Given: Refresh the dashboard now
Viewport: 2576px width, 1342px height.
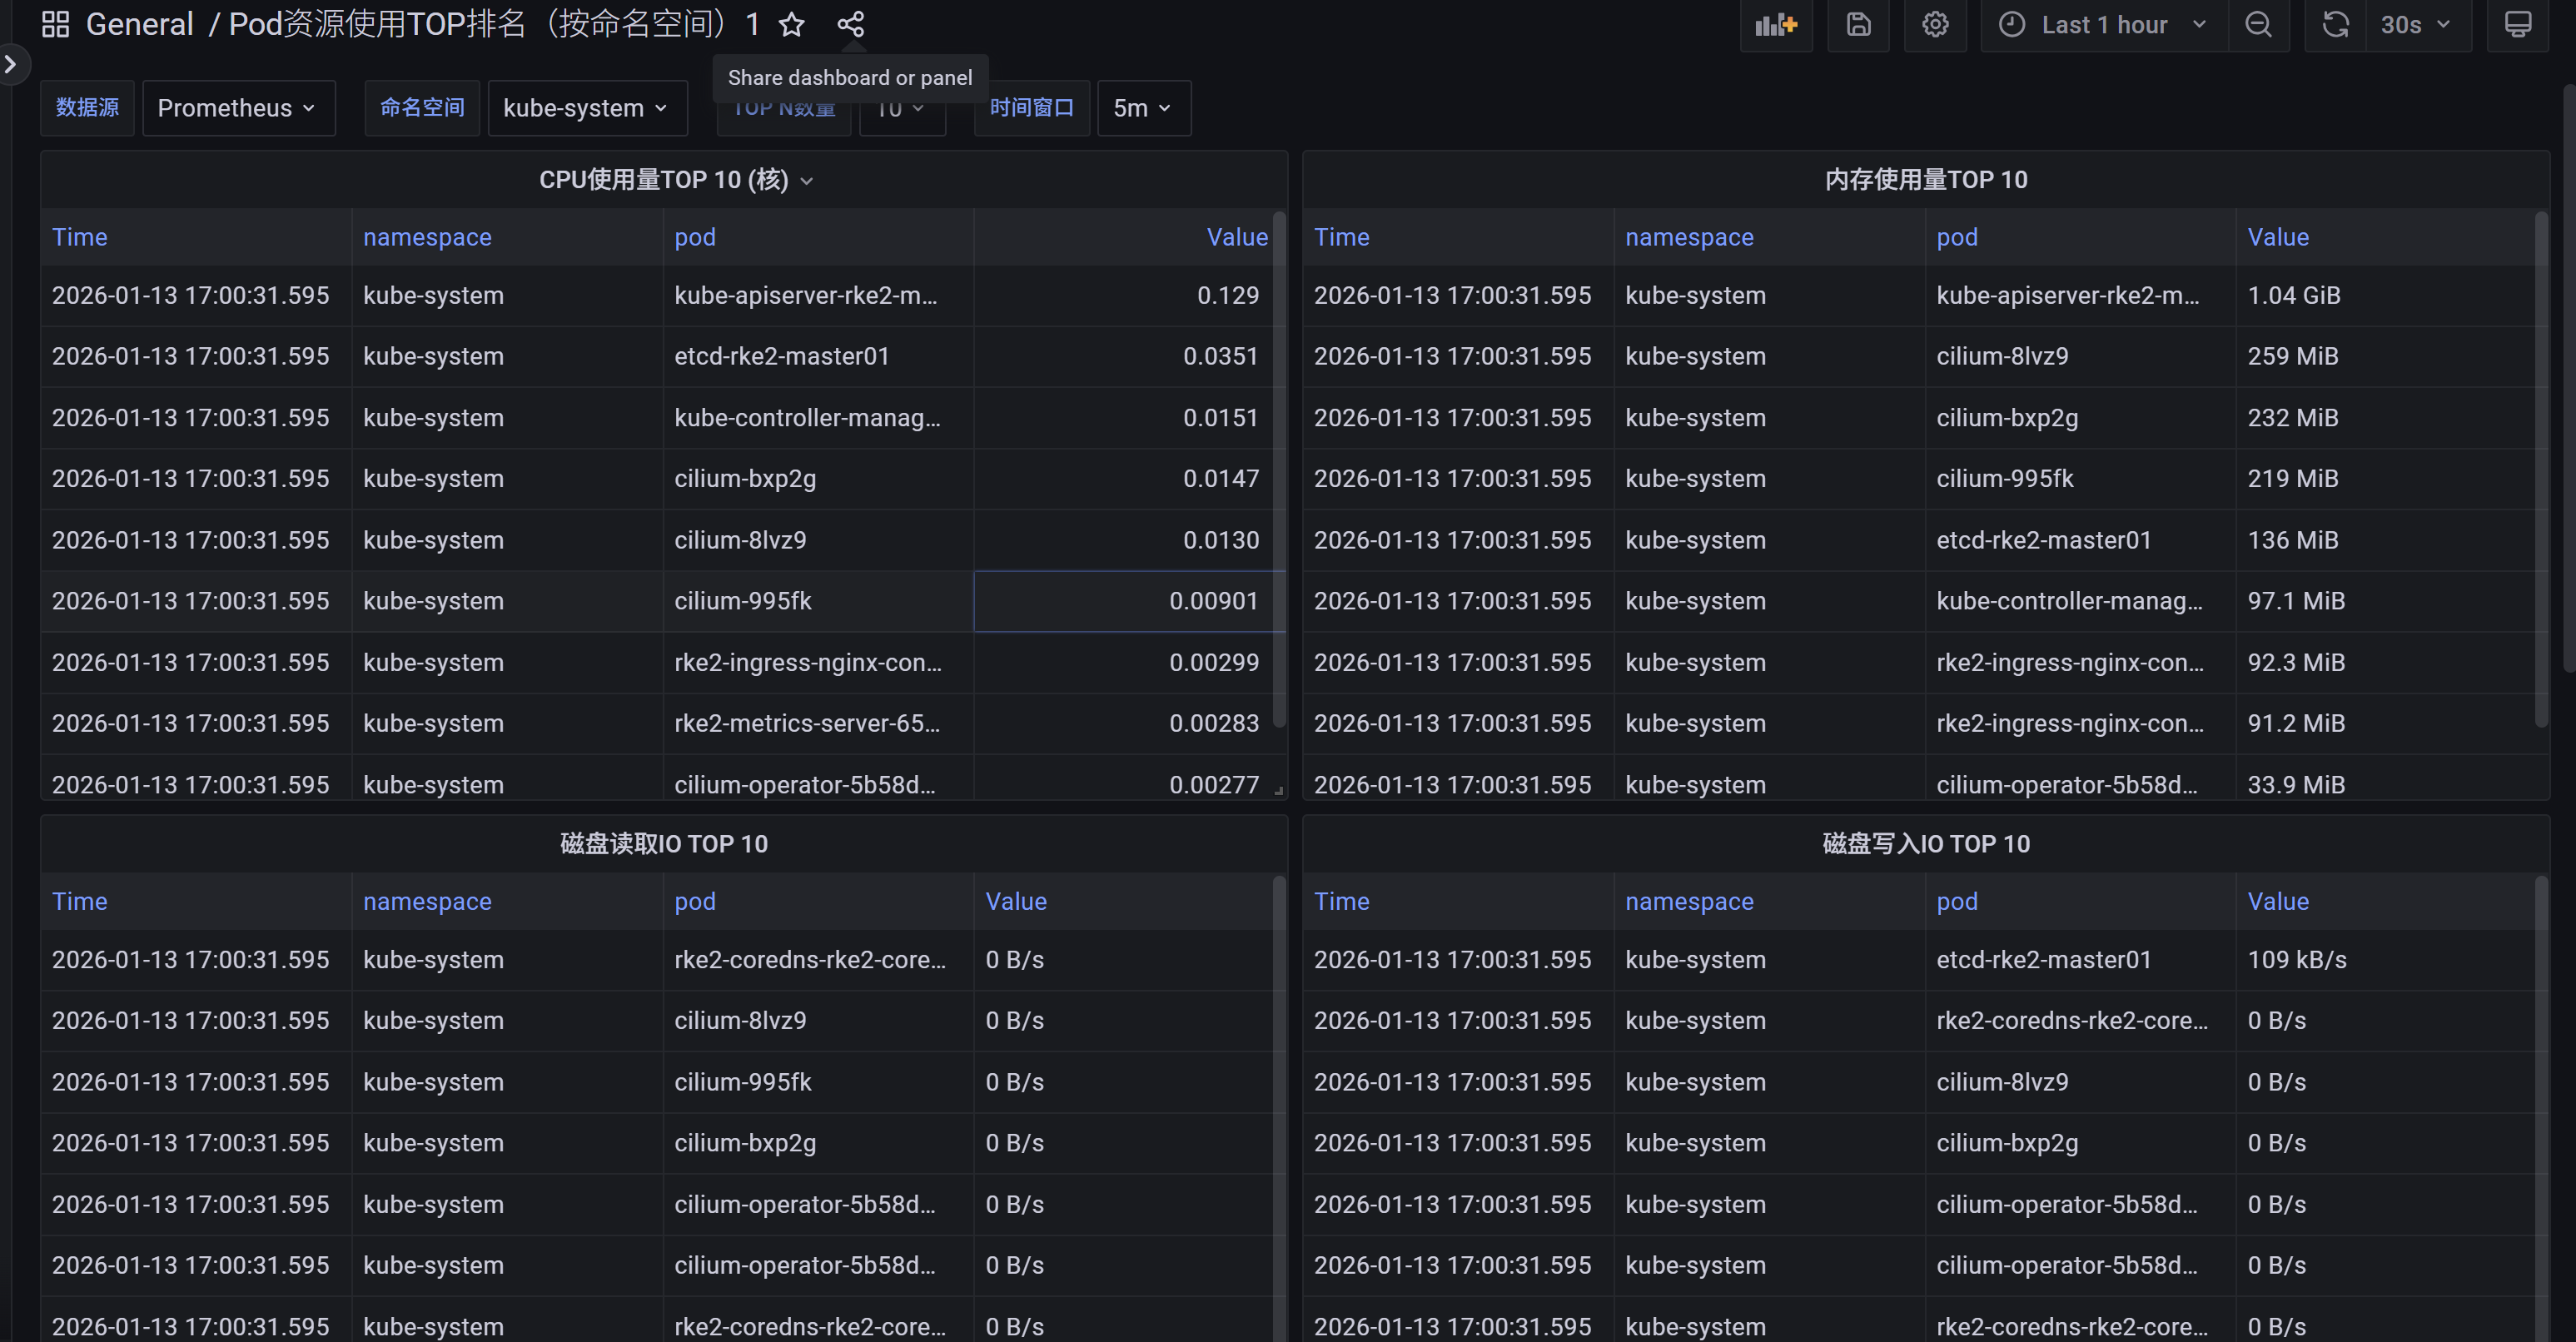Looking at the screenshot, I should [2335, 24].
